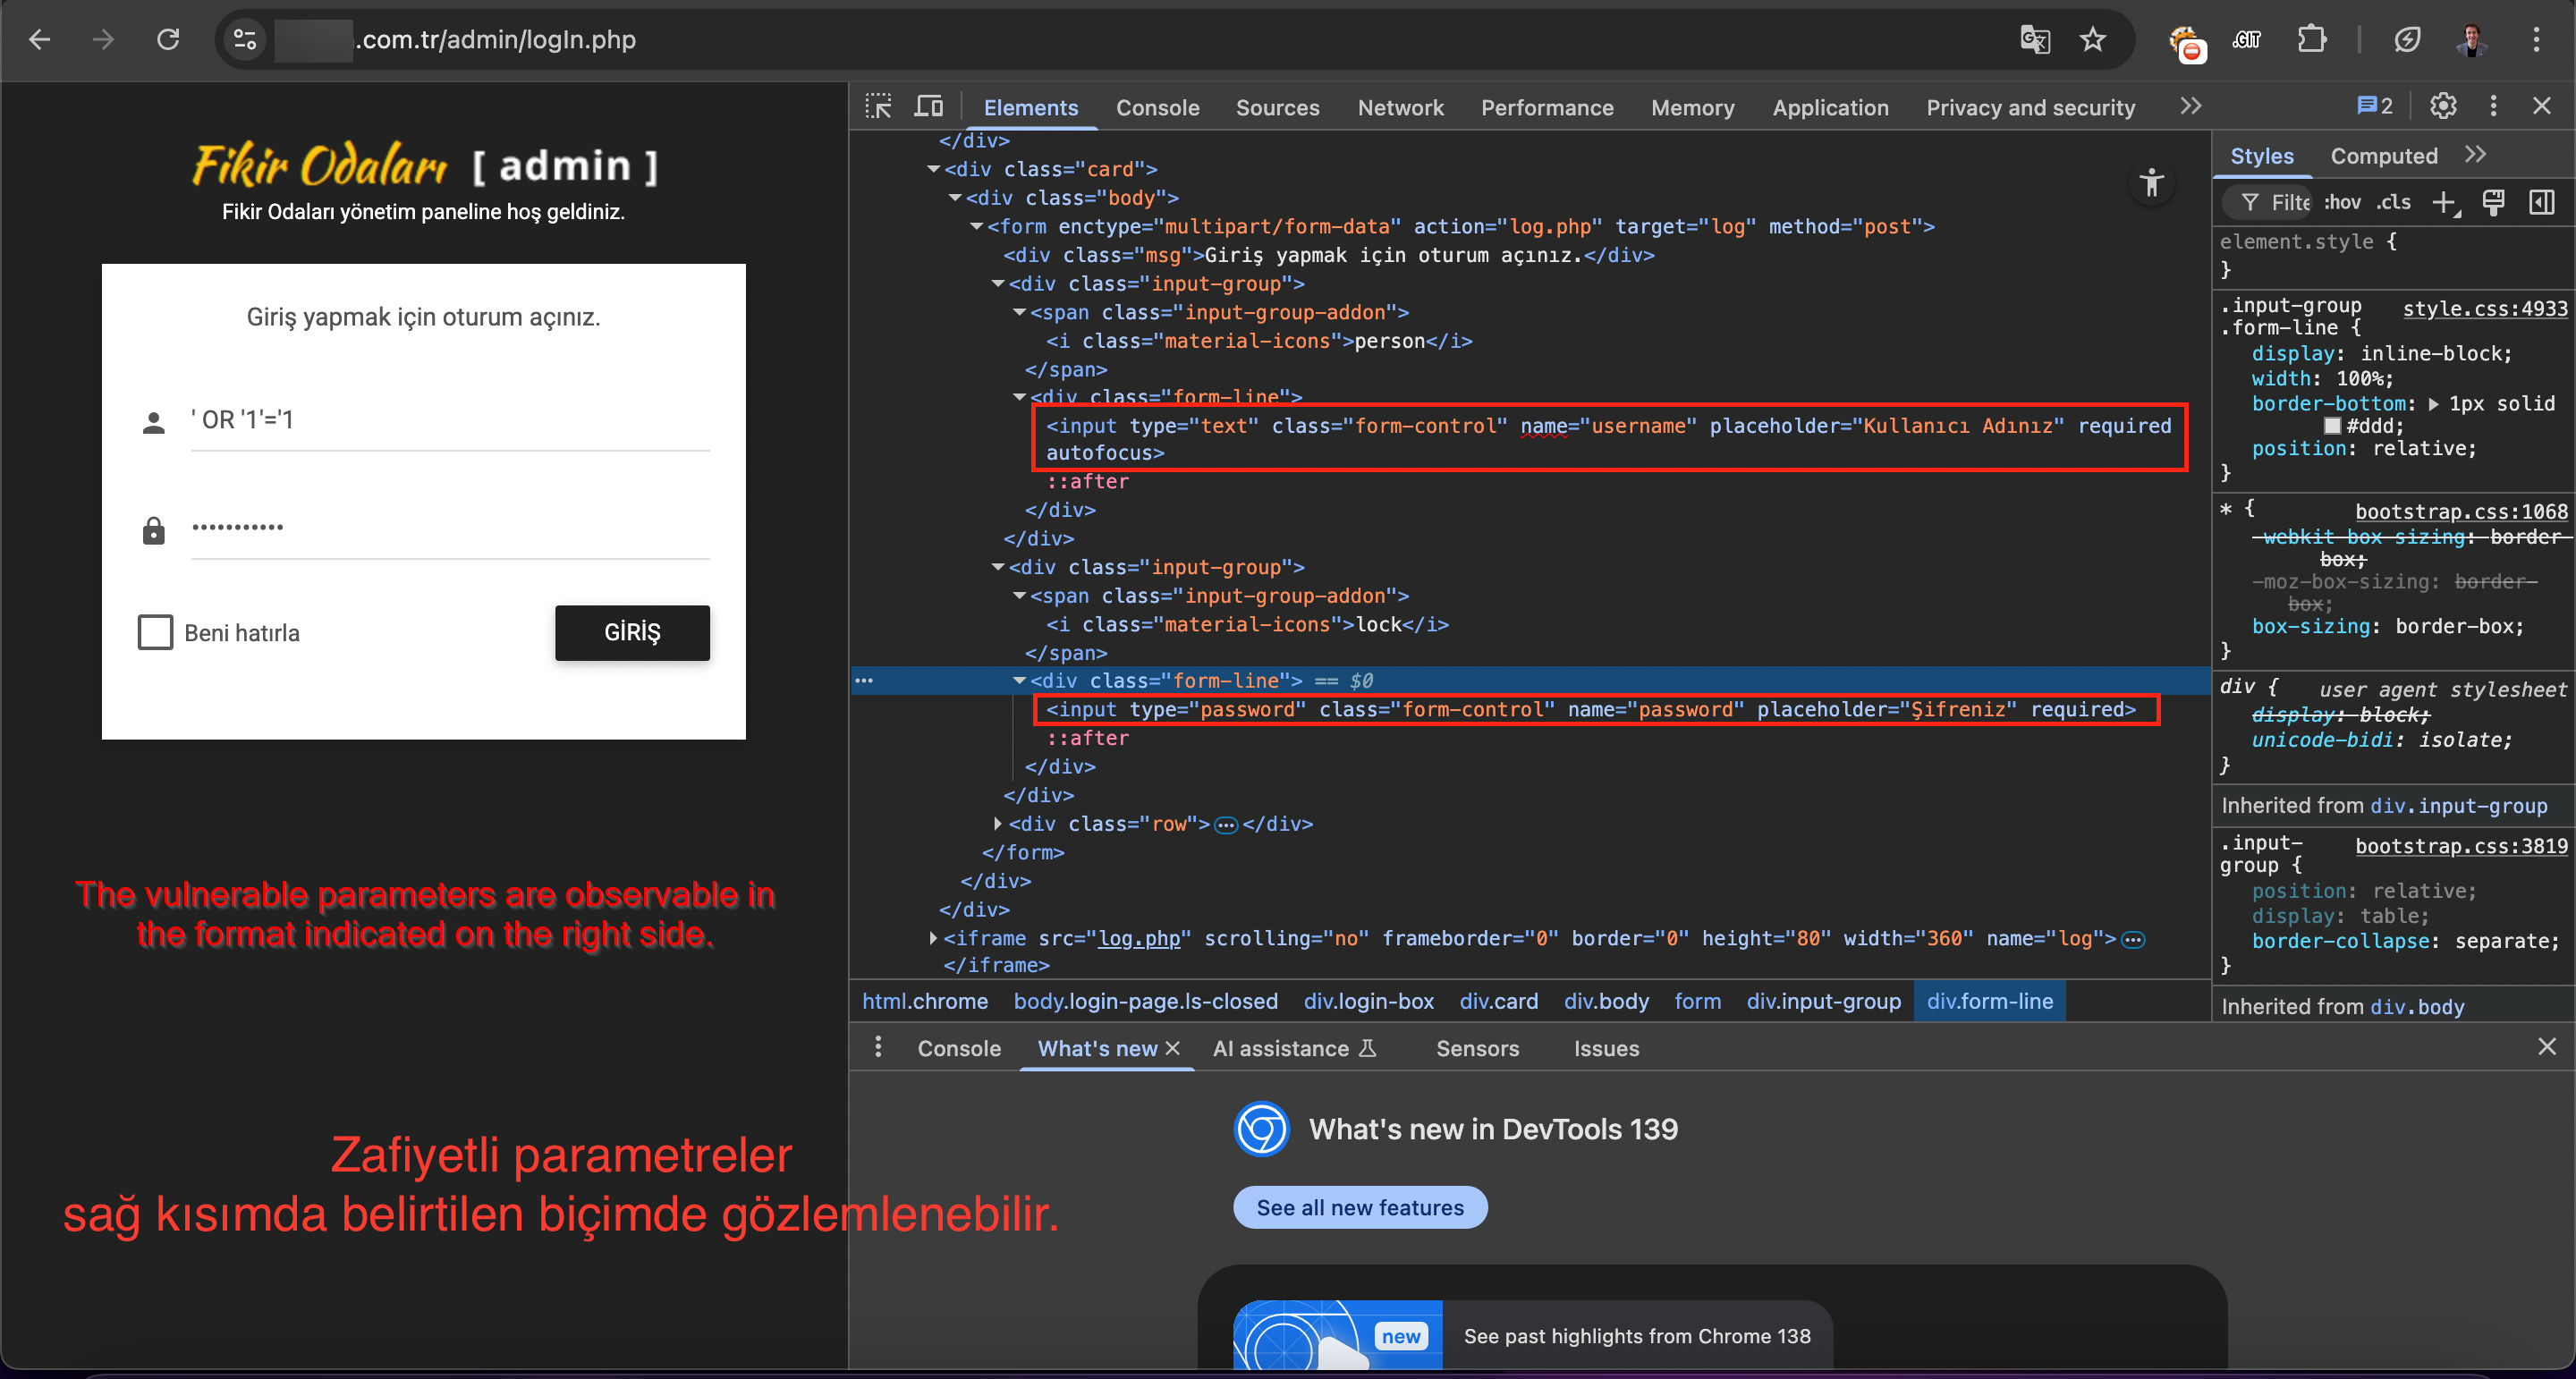This screenshot has height=1379, width=2576.
Task: Click the Google Translate icon in address bar
Action: tap(2034, 40)
